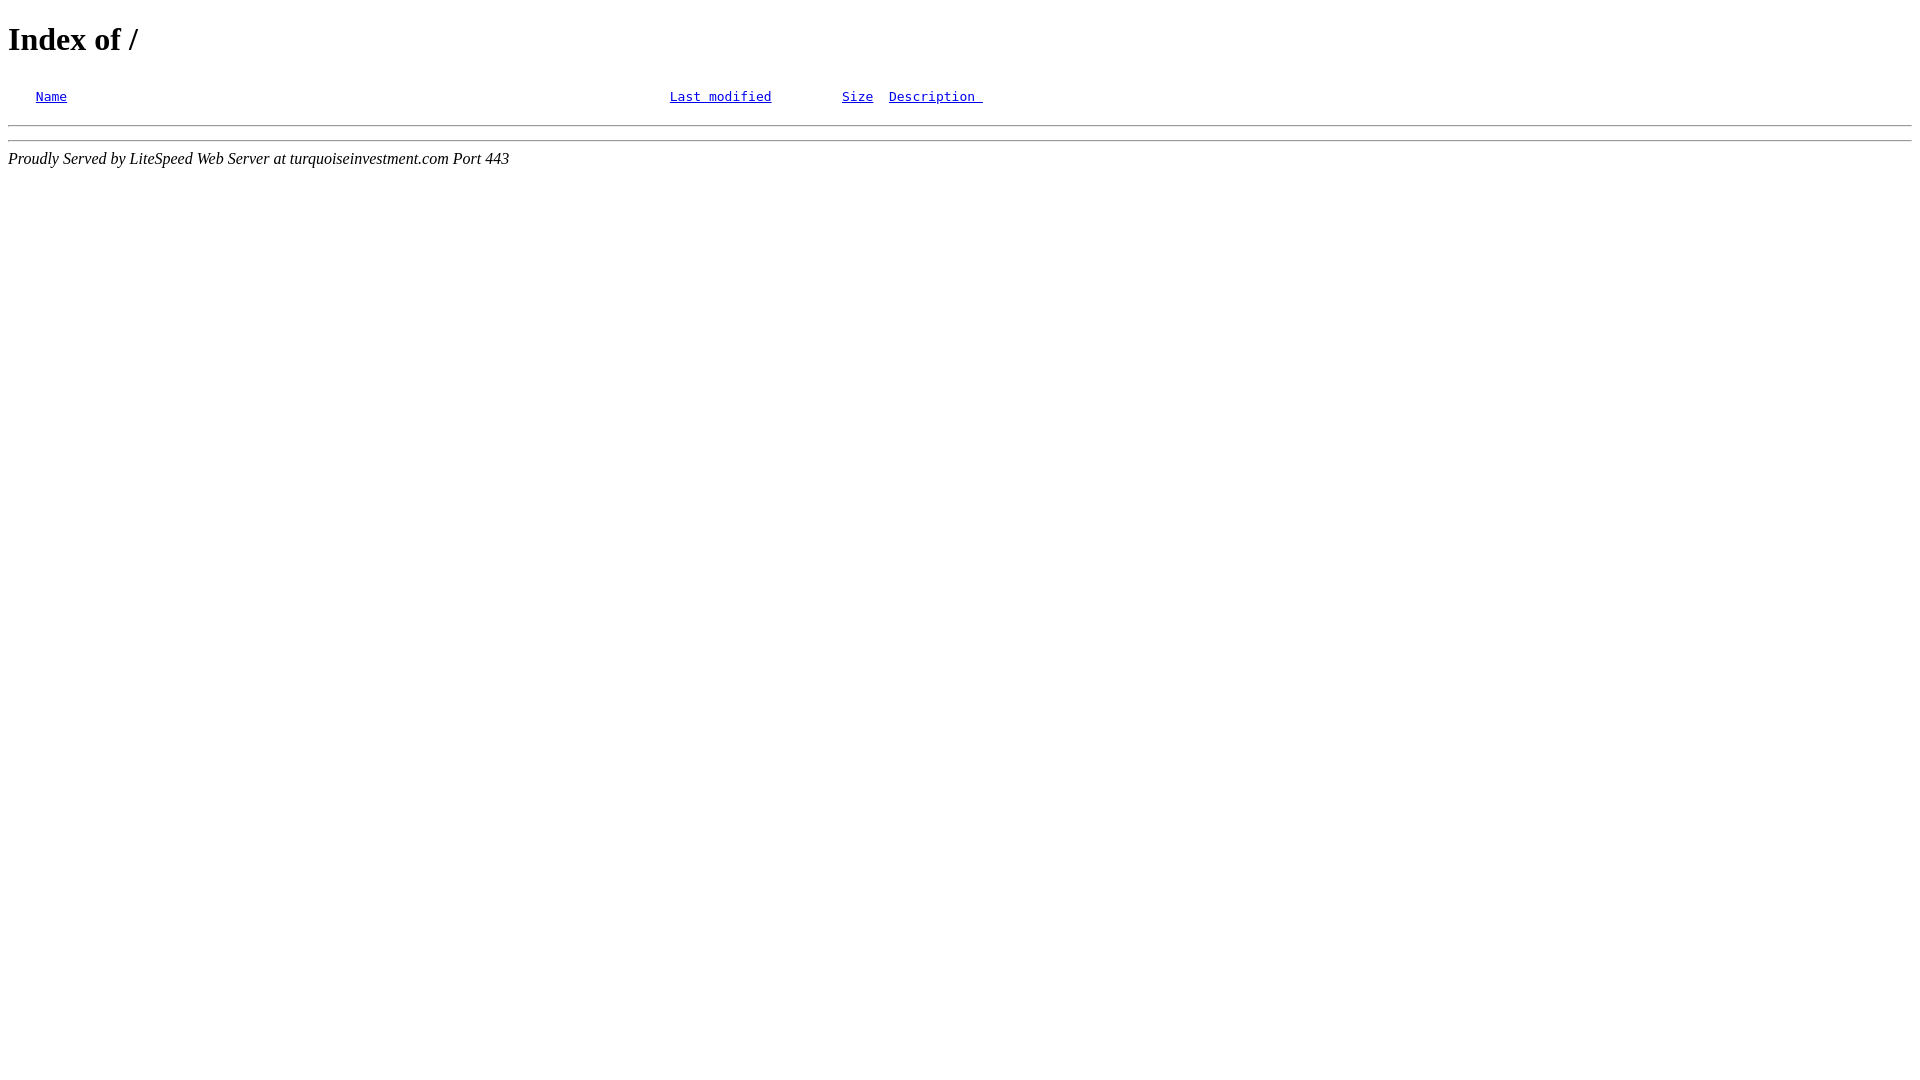Click the lower horizontal divider line
Viewport: 1920px width, 1080px height.
(x=960, y=141)
